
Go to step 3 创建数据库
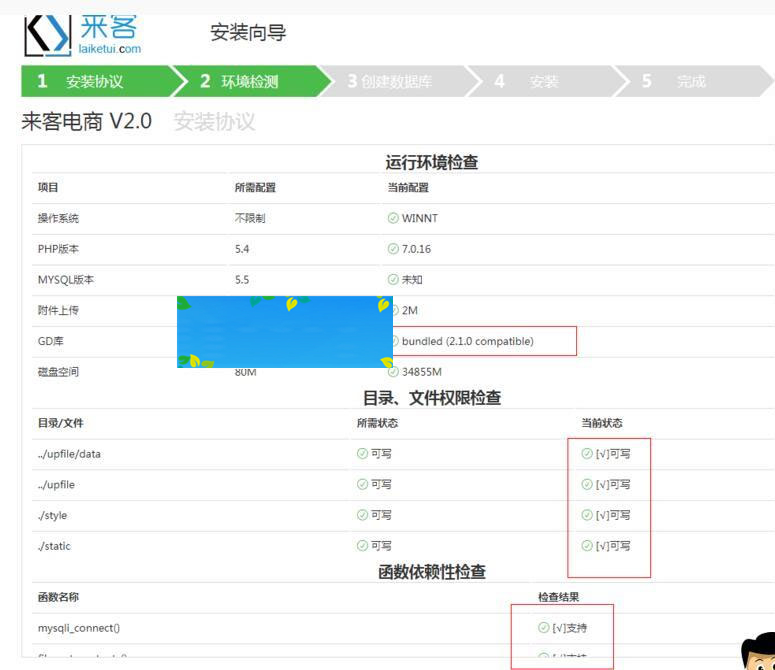coord(390,82)
